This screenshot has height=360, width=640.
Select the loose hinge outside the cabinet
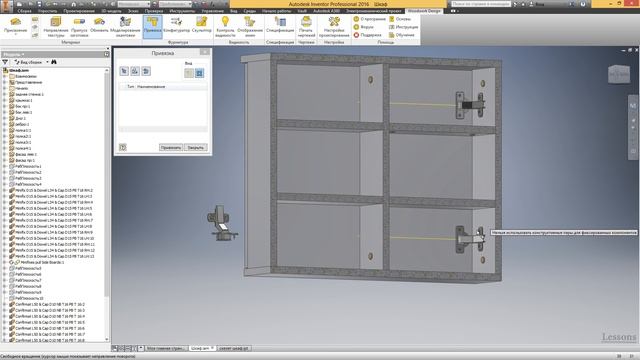pos(221,223)
